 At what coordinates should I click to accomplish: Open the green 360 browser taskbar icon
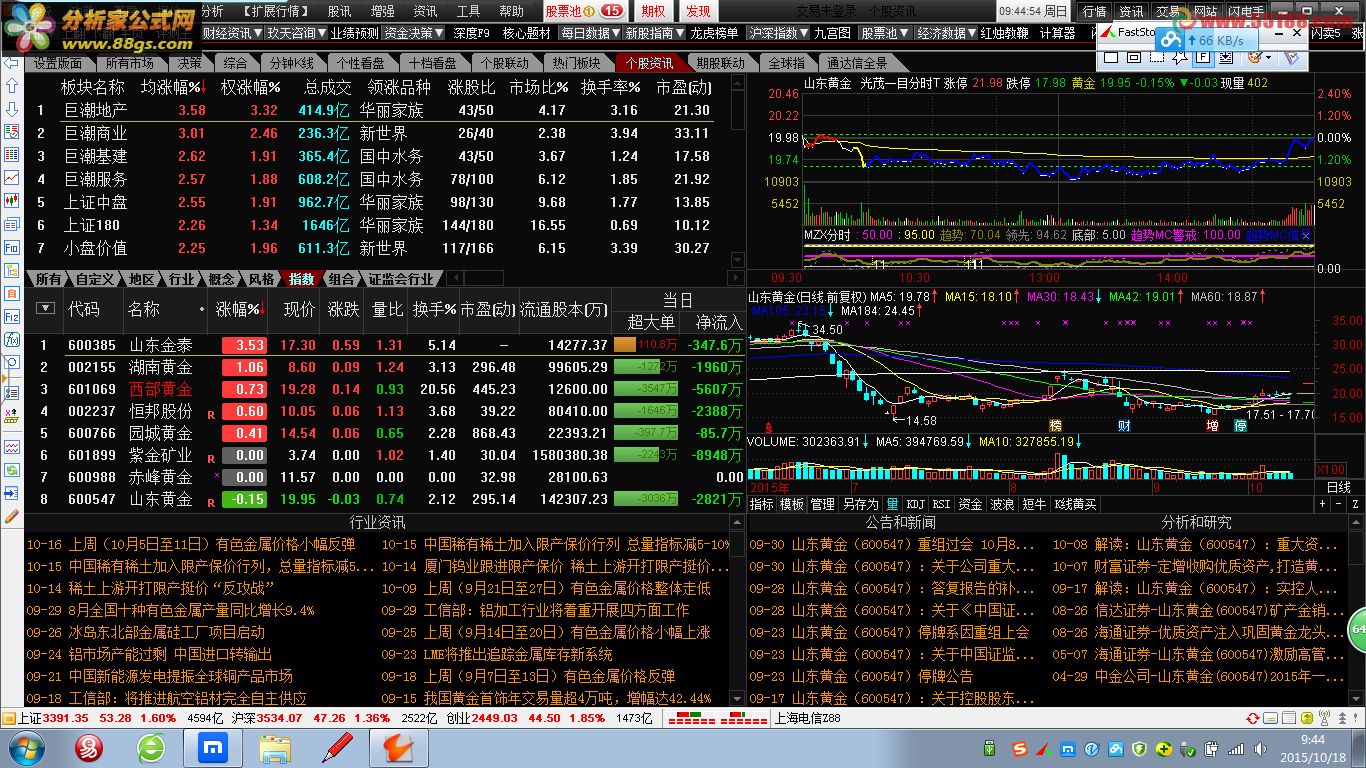click(x=152, y=747)
